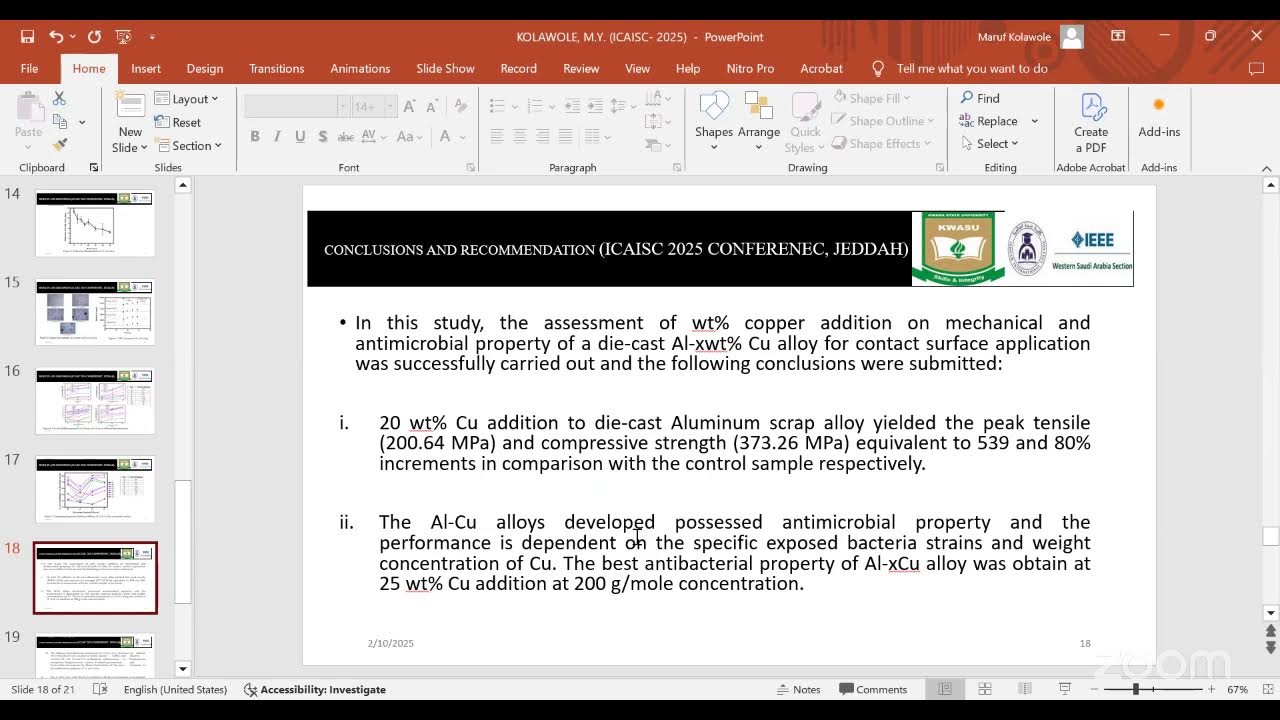Collapse the ribbon with the chevron
The height and width of the screenshot is (720, 1280).
click(x=1267, y=168)
